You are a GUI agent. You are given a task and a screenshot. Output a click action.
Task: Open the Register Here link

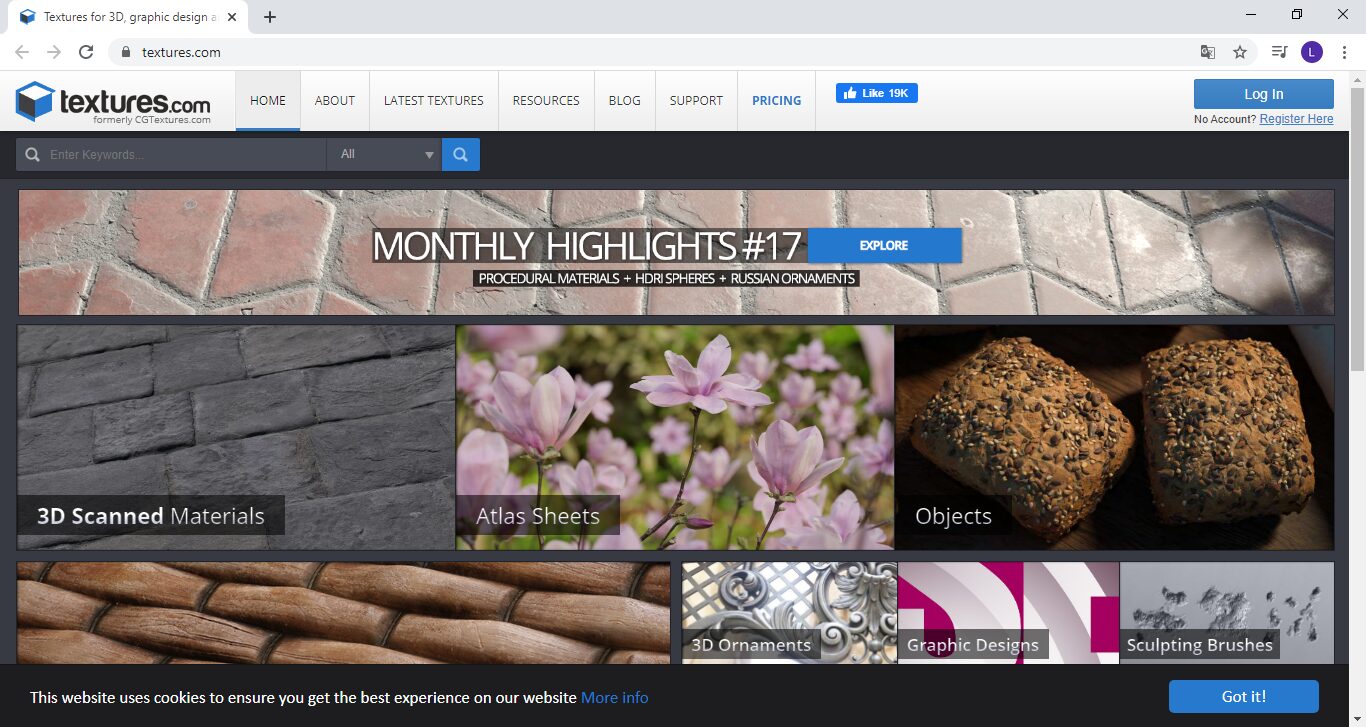(1296, 118)
